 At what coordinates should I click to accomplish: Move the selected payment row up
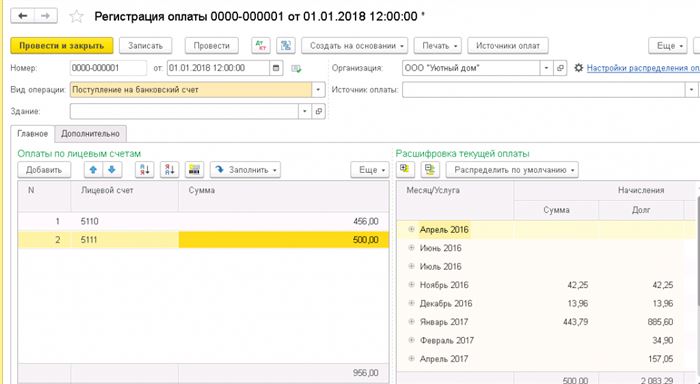(x=93, y=170)
